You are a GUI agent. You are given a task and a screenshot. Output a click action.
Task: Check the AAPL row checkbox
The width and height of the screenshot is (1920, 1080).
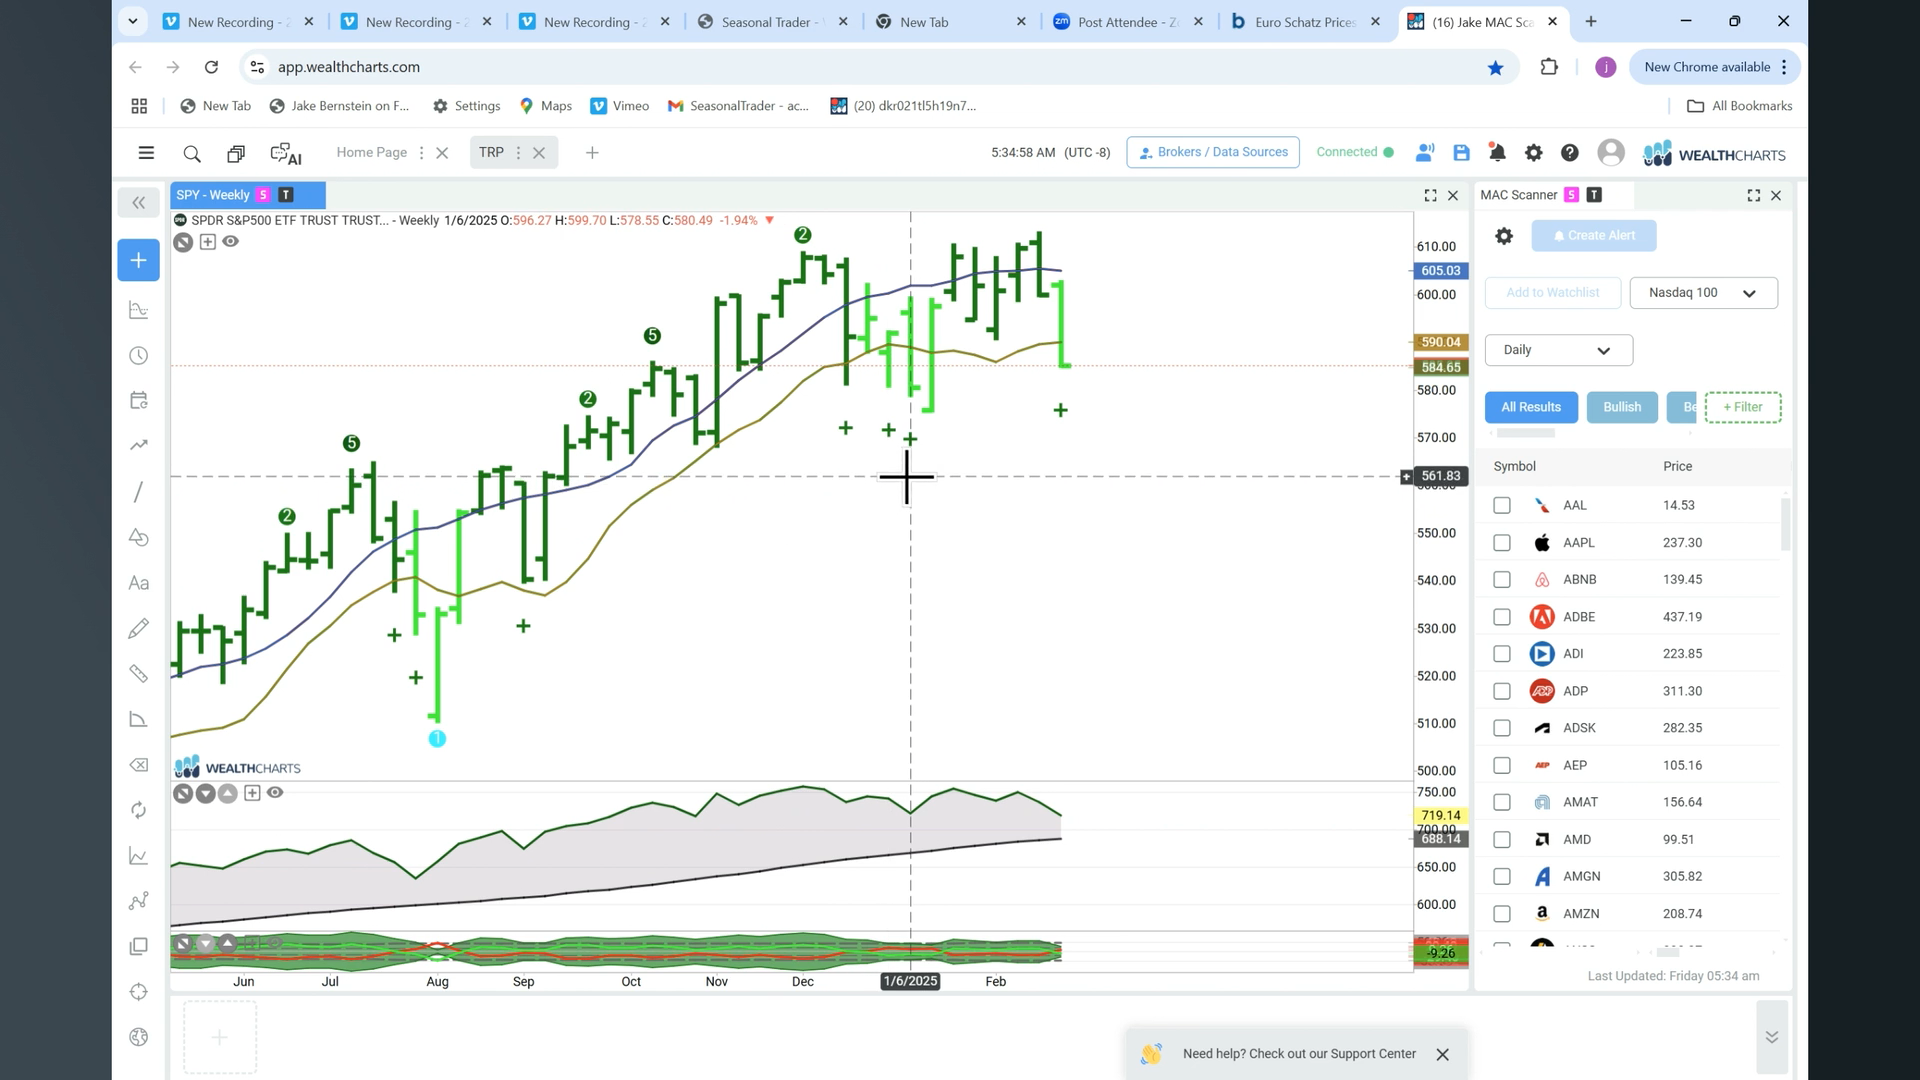[1502, 543]
